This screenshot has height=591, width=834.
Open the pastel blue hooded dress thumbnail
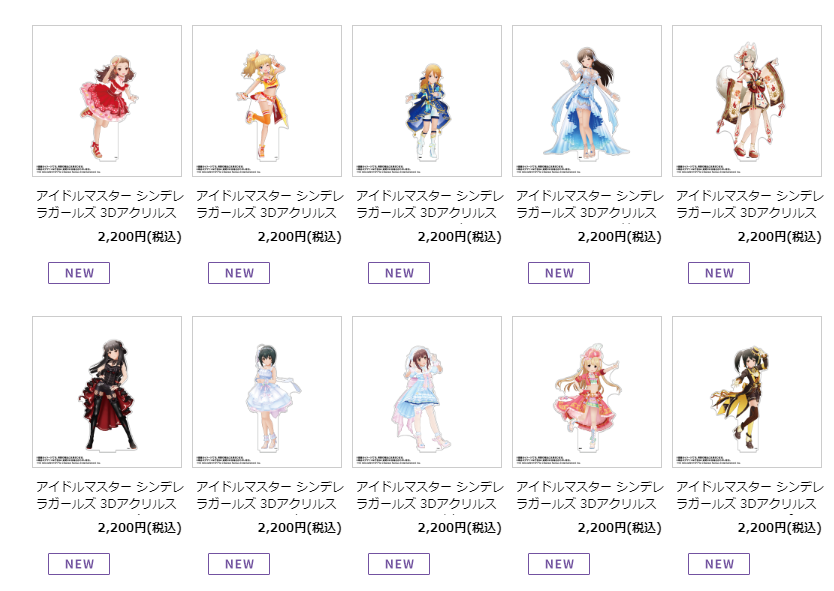pyautogui.click(x=427, y=392)
